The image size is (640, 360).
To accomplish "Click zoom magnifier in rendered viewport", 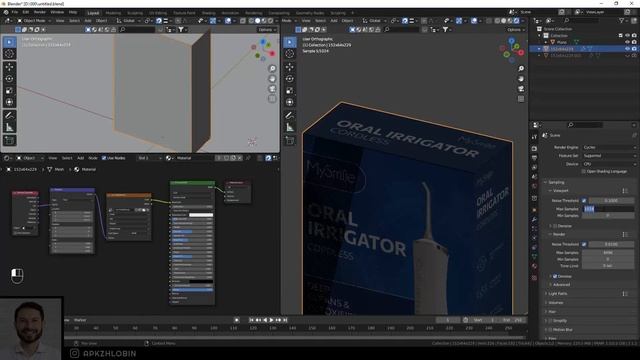I will (521, 69).
